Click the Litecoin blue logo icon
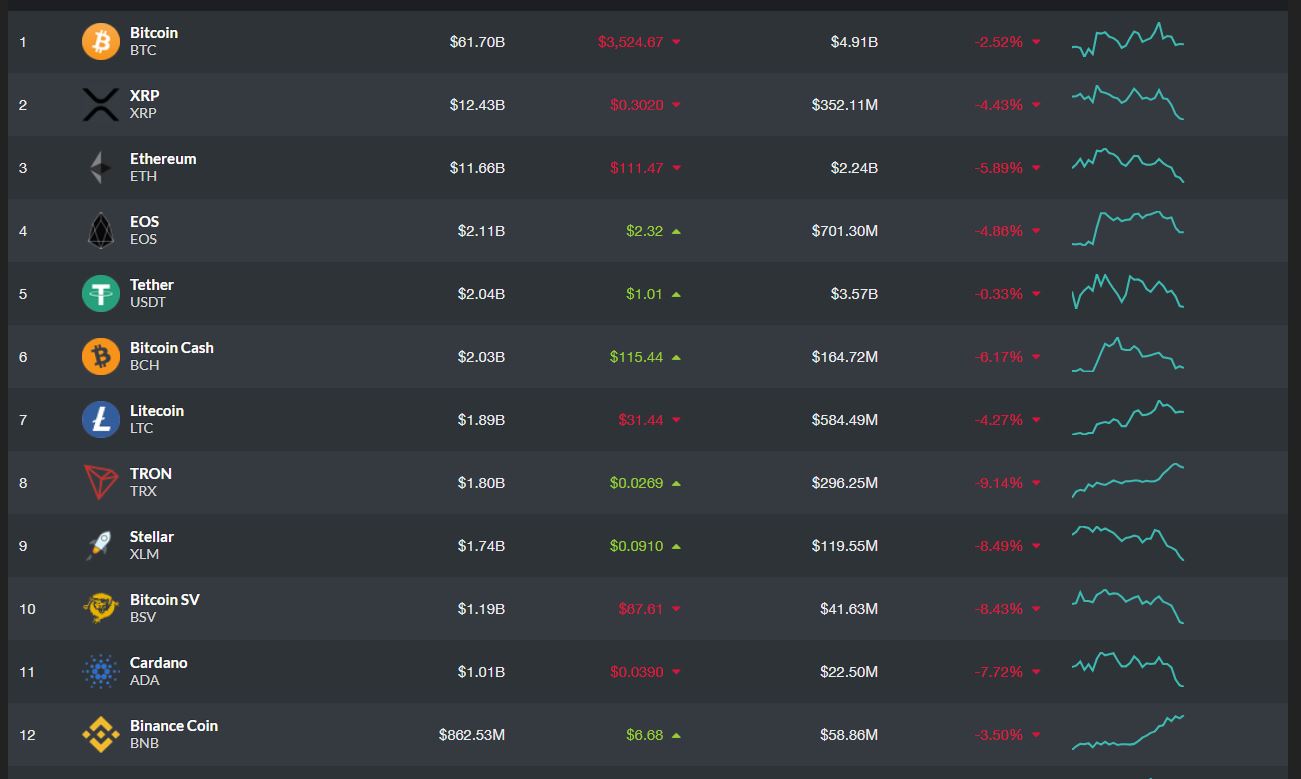1301x779 pixels. tap(100, 420)
